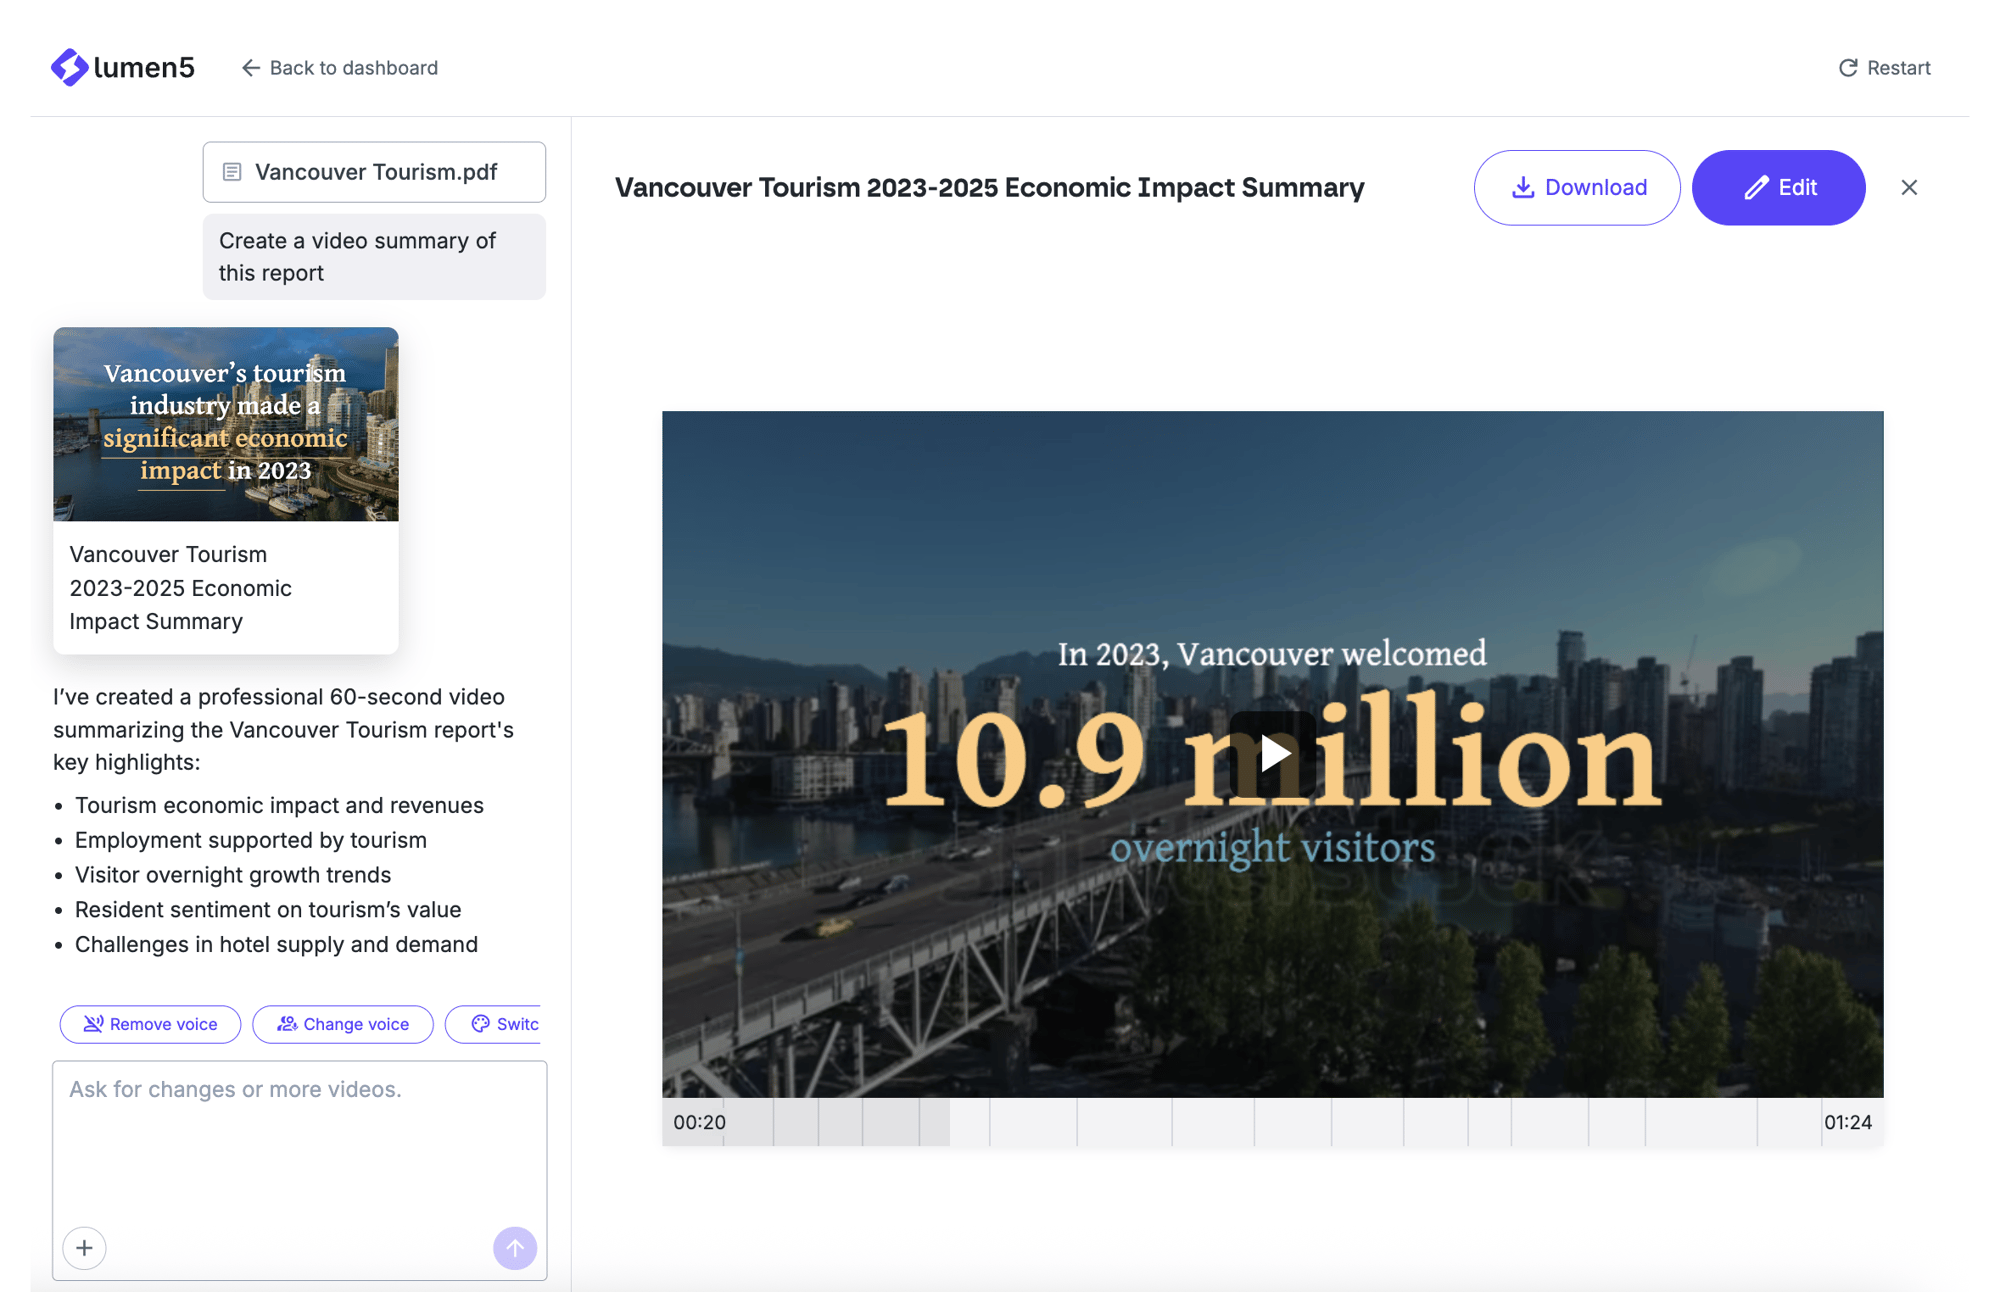Click the plus attachment icon

point(85,1247)
